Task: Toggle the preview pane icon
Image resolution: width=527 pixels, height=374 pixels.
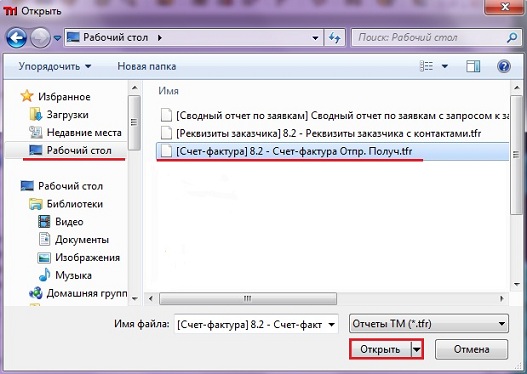Action: [473, 66]
